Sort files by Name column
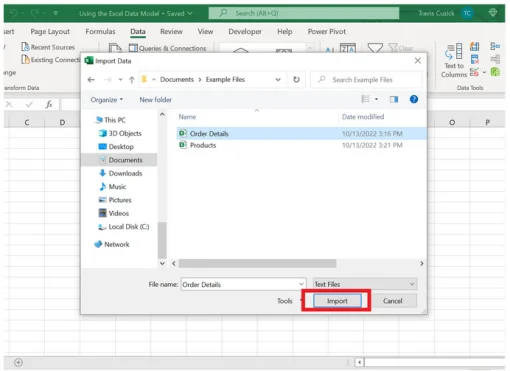Screen dimensions: 510x371 click(x=187, y=117)
